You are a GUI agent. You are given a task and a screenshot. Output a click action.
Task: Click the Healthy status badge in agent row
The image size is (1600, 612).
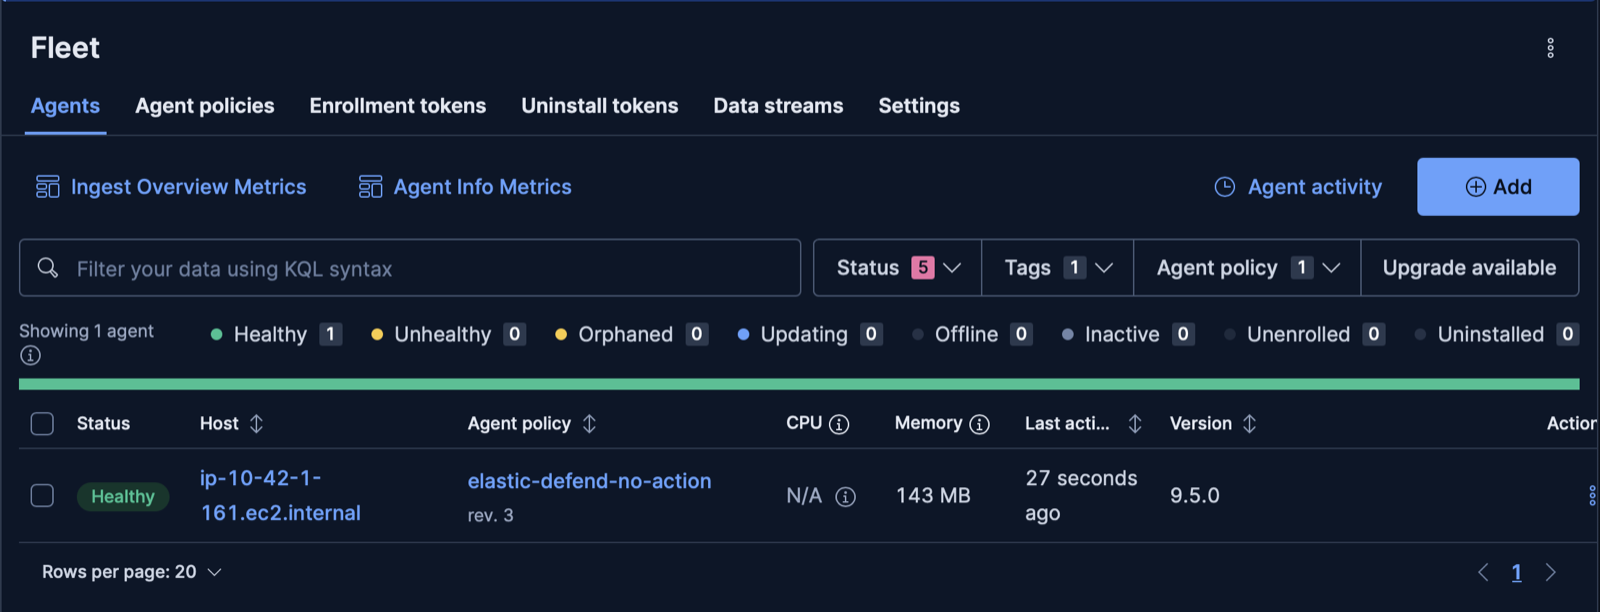(123, 497)
